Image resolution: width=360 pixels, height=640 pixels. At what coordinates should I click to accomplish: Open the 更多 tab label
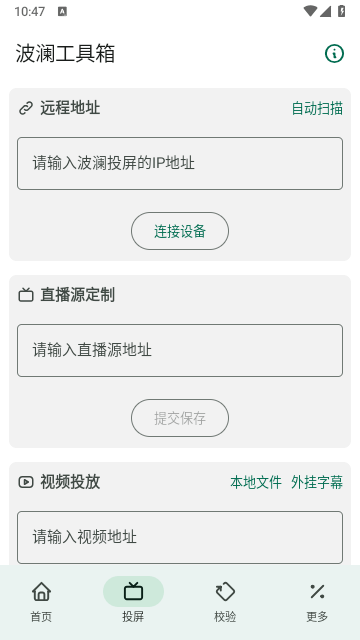(x=317, y=616)
